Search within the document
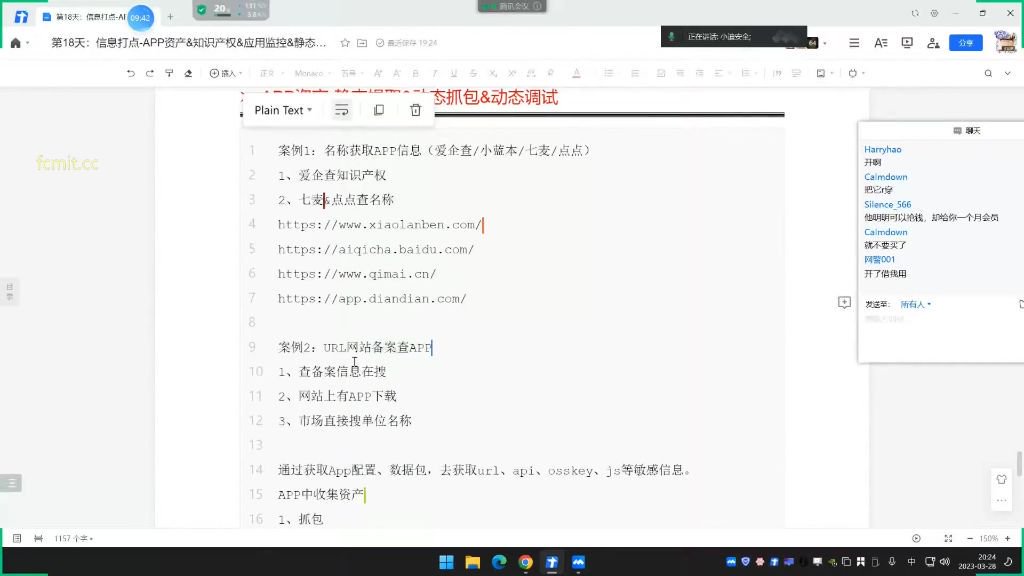 coord(988,73)
